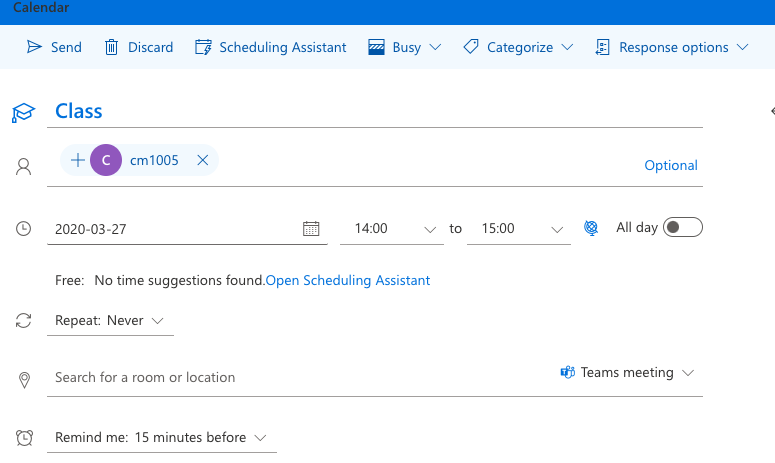775x463 pixels.
Task: Open the Categorize dropdown
Action: 518,47
